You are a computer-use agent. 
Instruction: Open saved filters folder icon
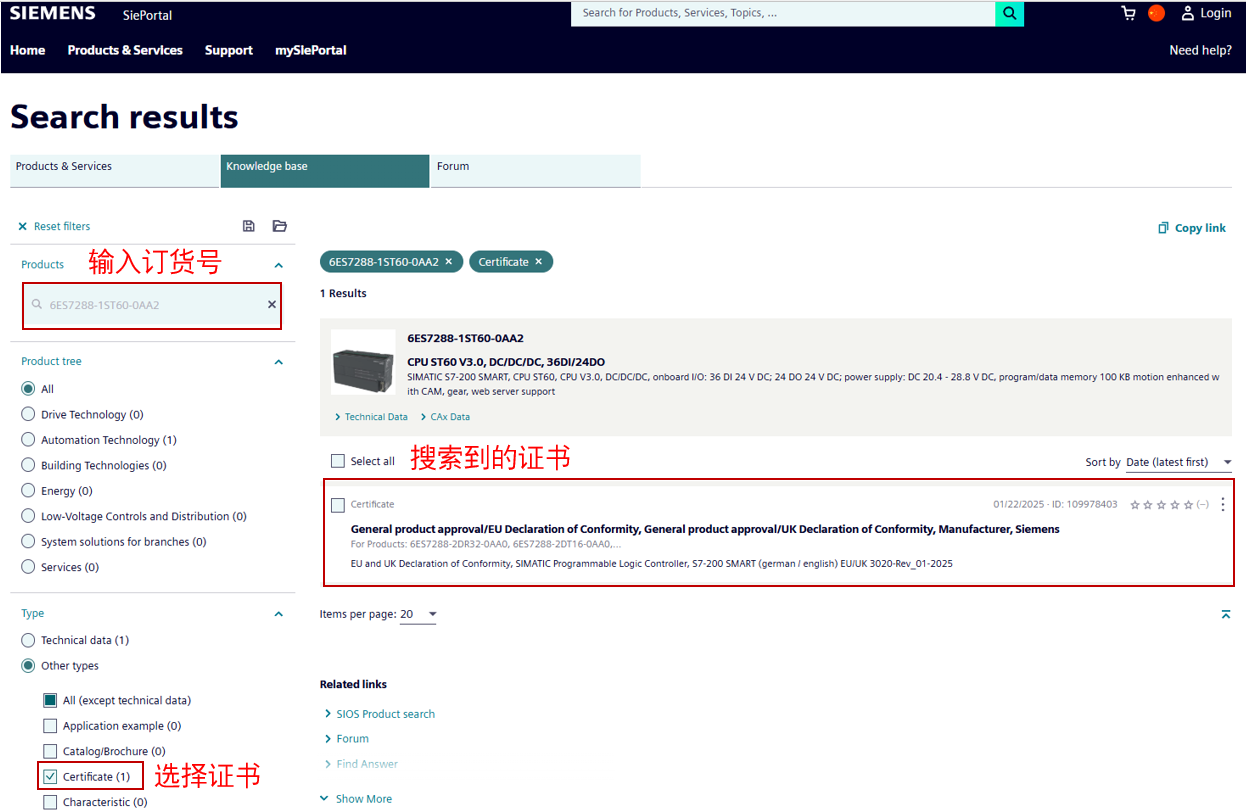pos(279,226)
